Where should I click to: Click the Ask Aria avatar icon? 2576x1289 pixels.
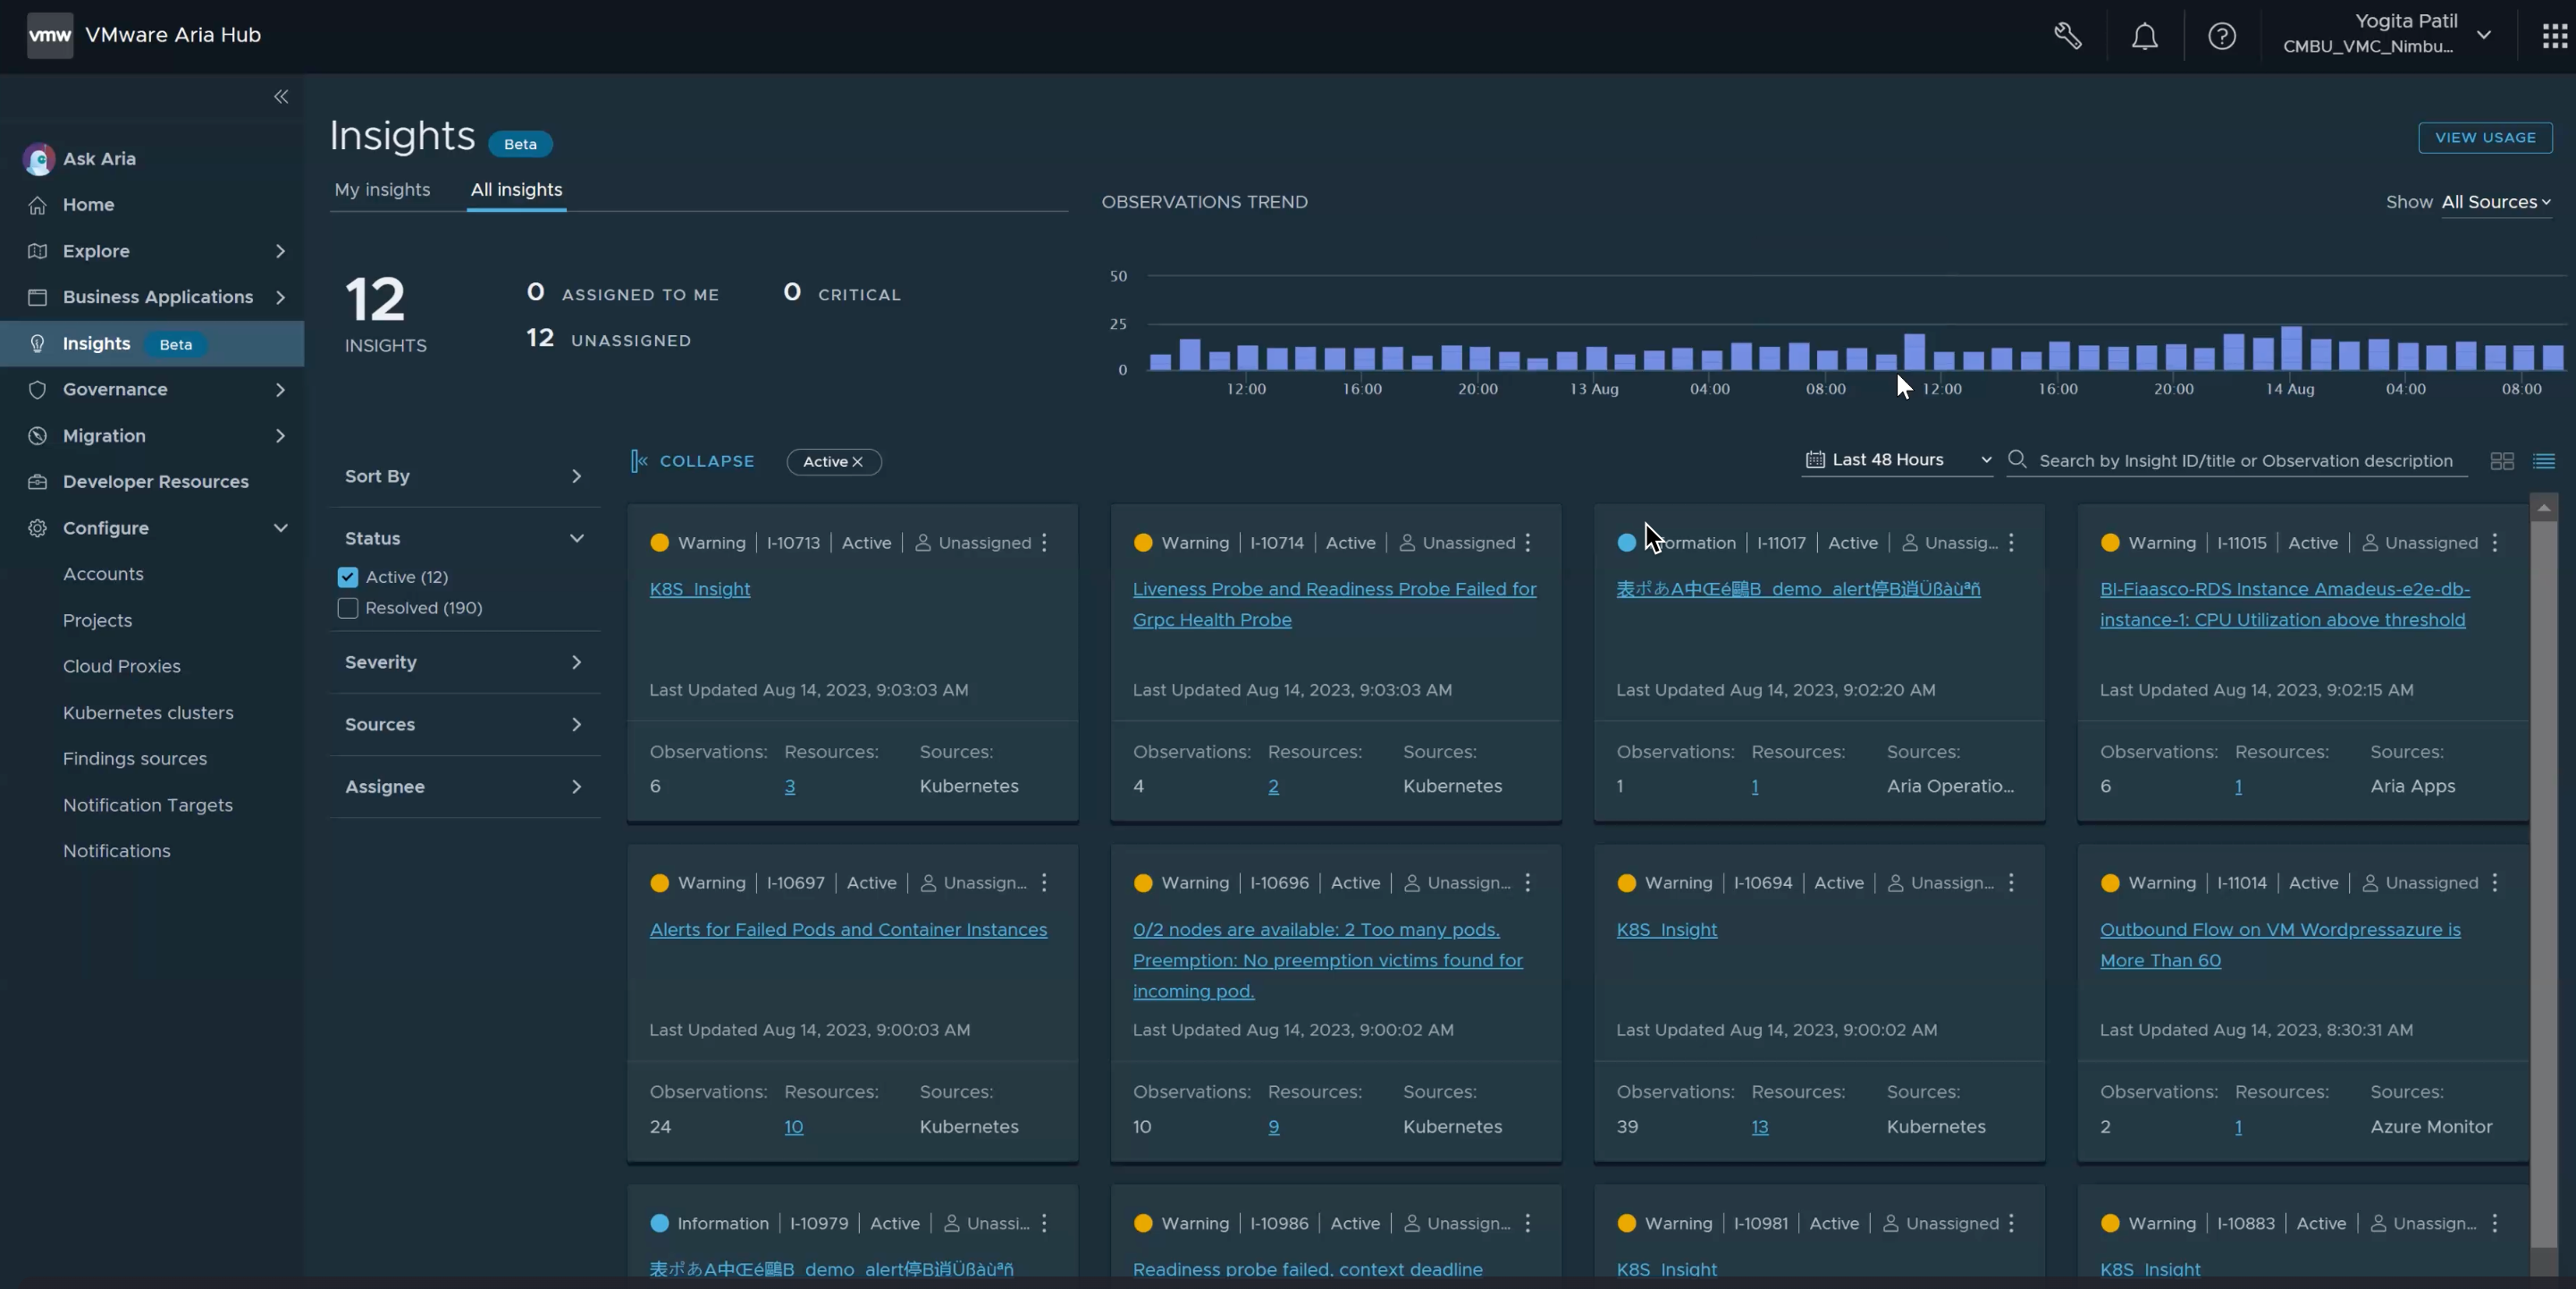[x=39, y=159]
